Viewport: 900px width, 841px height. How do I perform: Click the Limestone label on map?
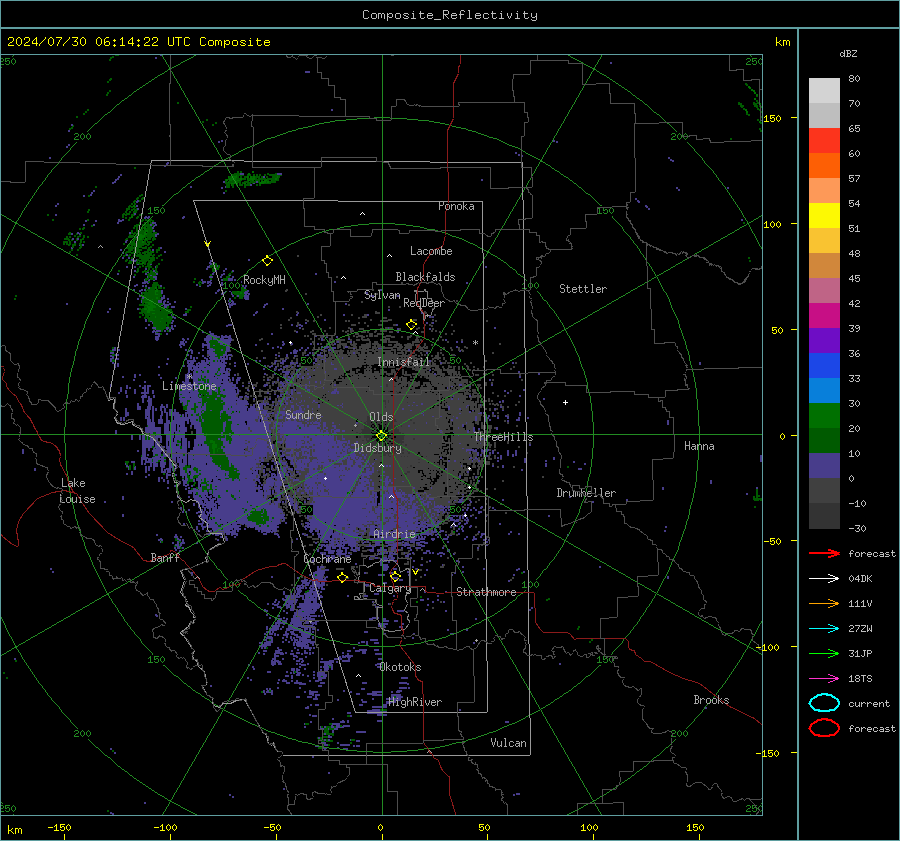189,386
